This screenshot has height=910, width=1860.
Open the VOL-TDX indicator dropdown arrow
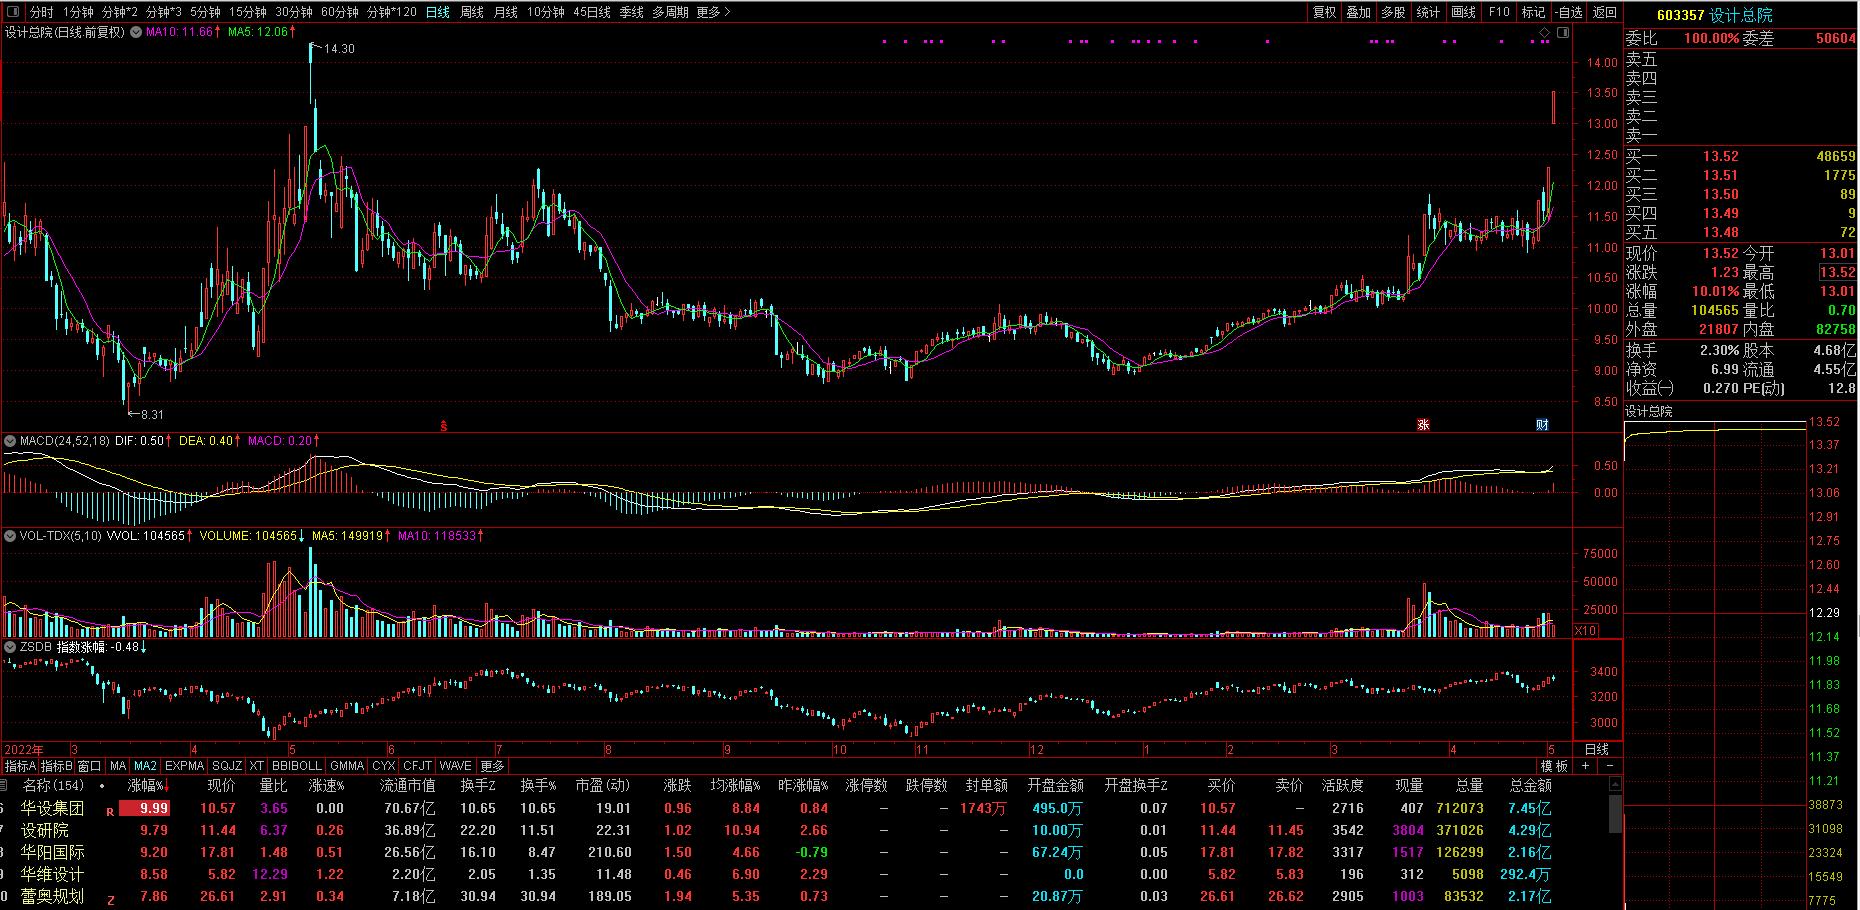11,536
